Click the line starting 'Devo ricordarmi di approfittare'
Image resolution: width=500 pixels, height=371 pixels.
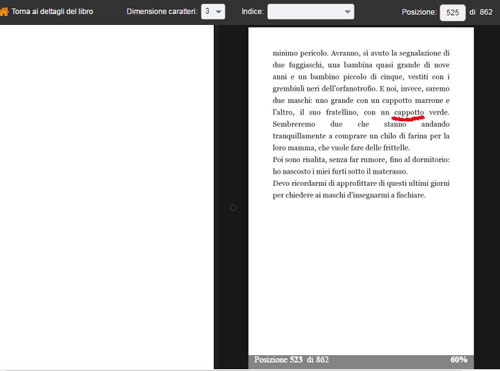(361, 183)
